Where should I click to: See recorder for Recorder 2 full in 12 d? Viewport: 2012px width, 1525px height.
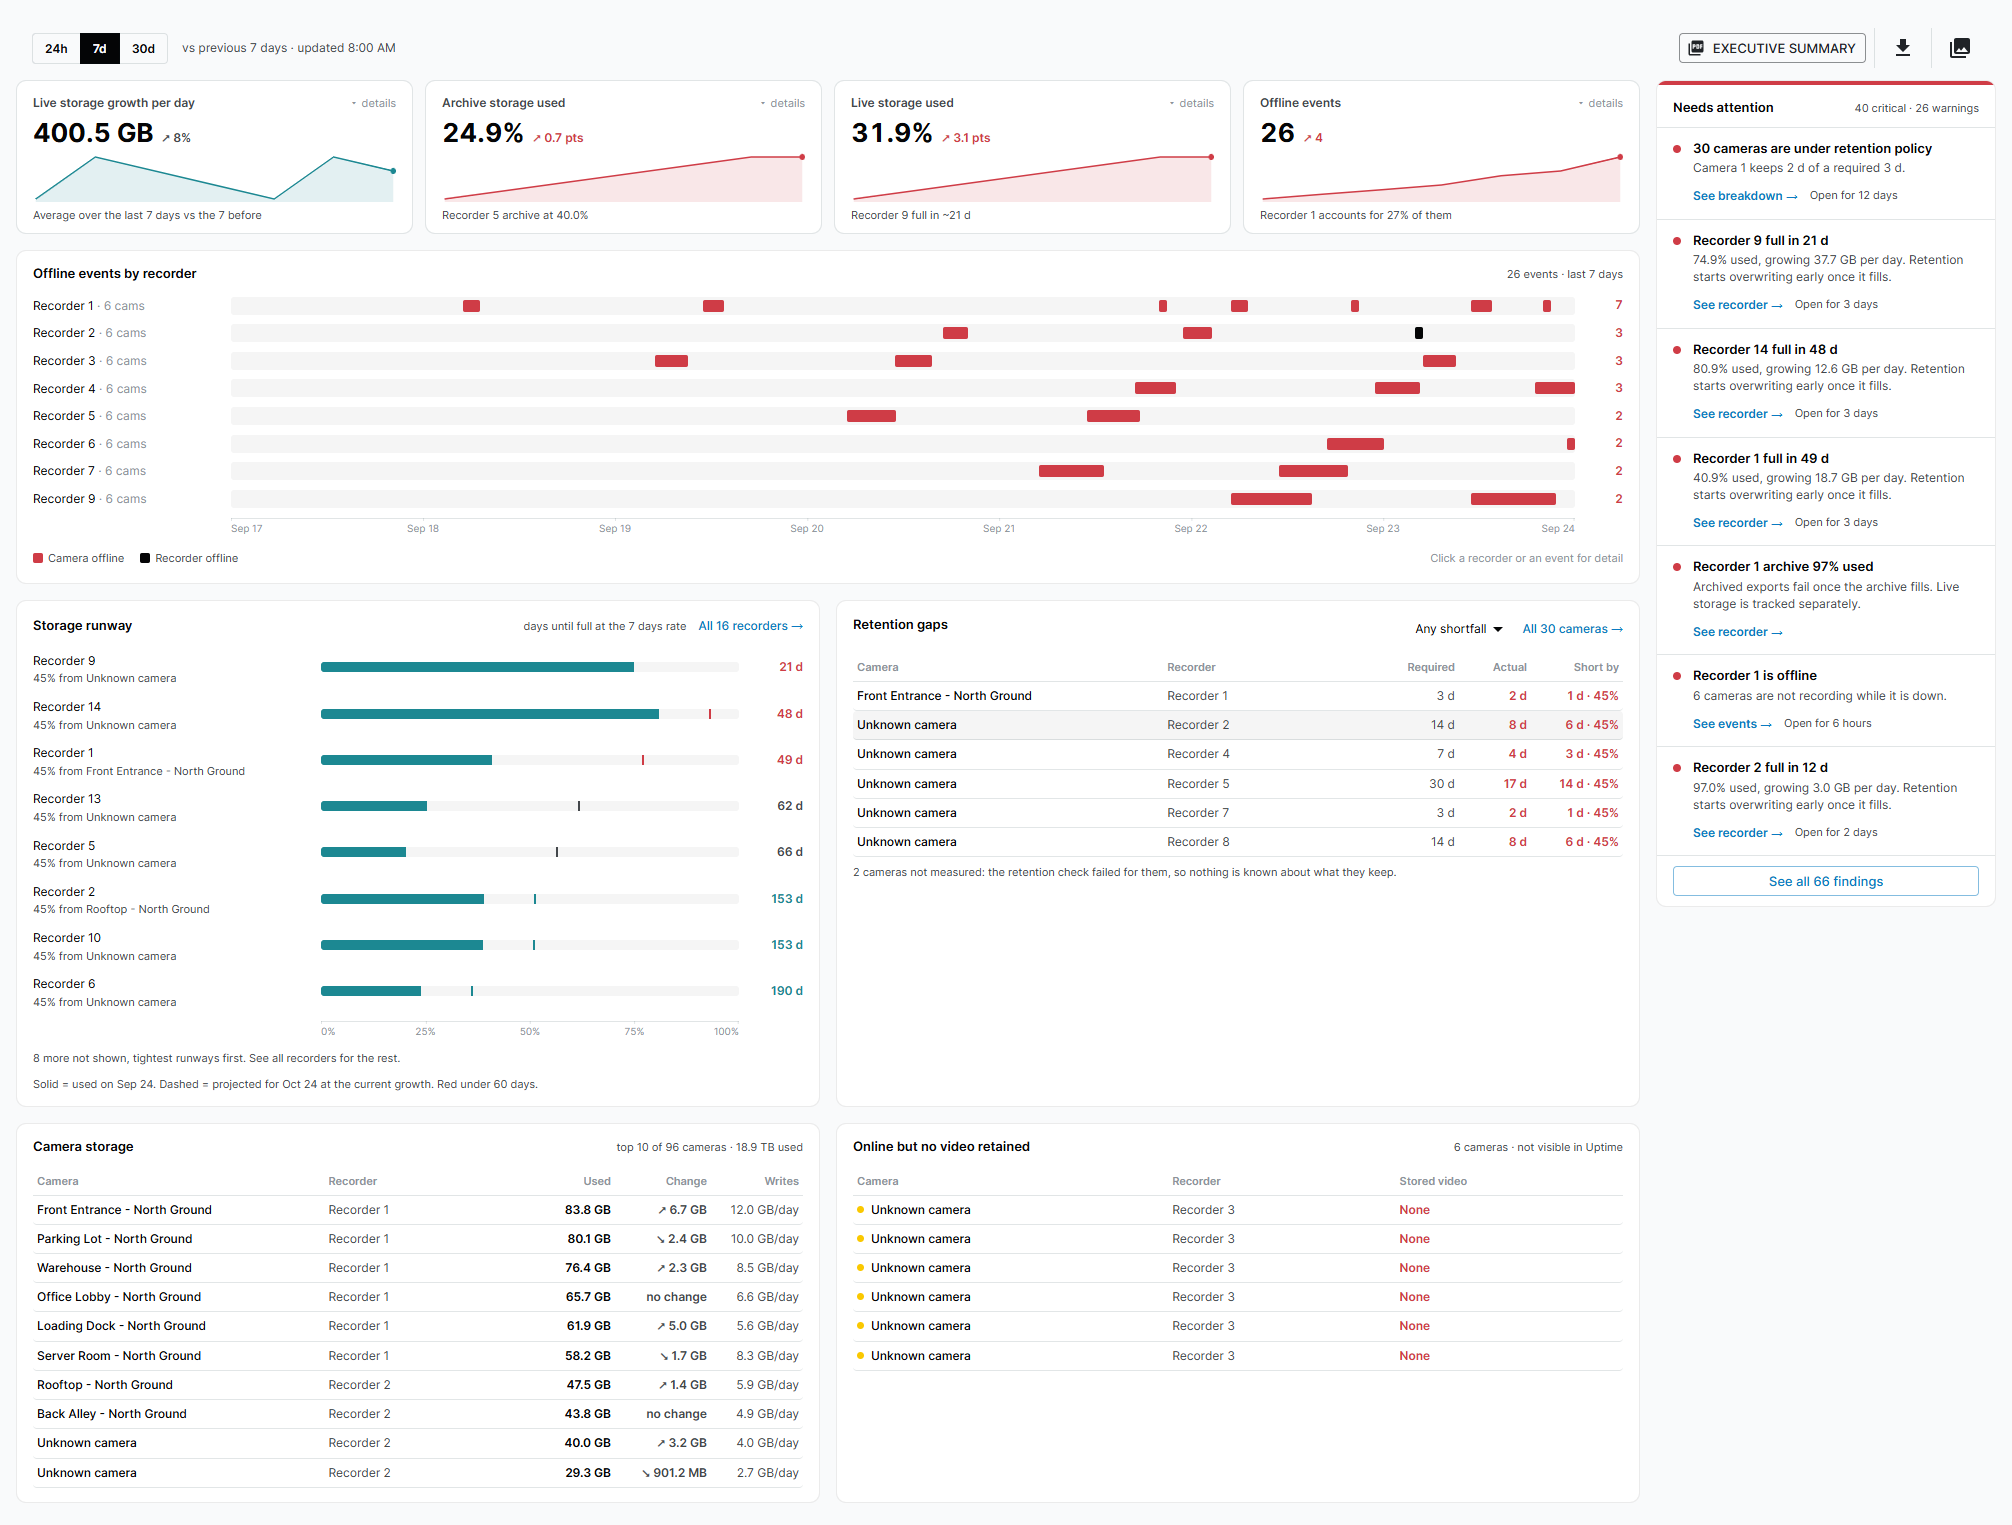1737,833
